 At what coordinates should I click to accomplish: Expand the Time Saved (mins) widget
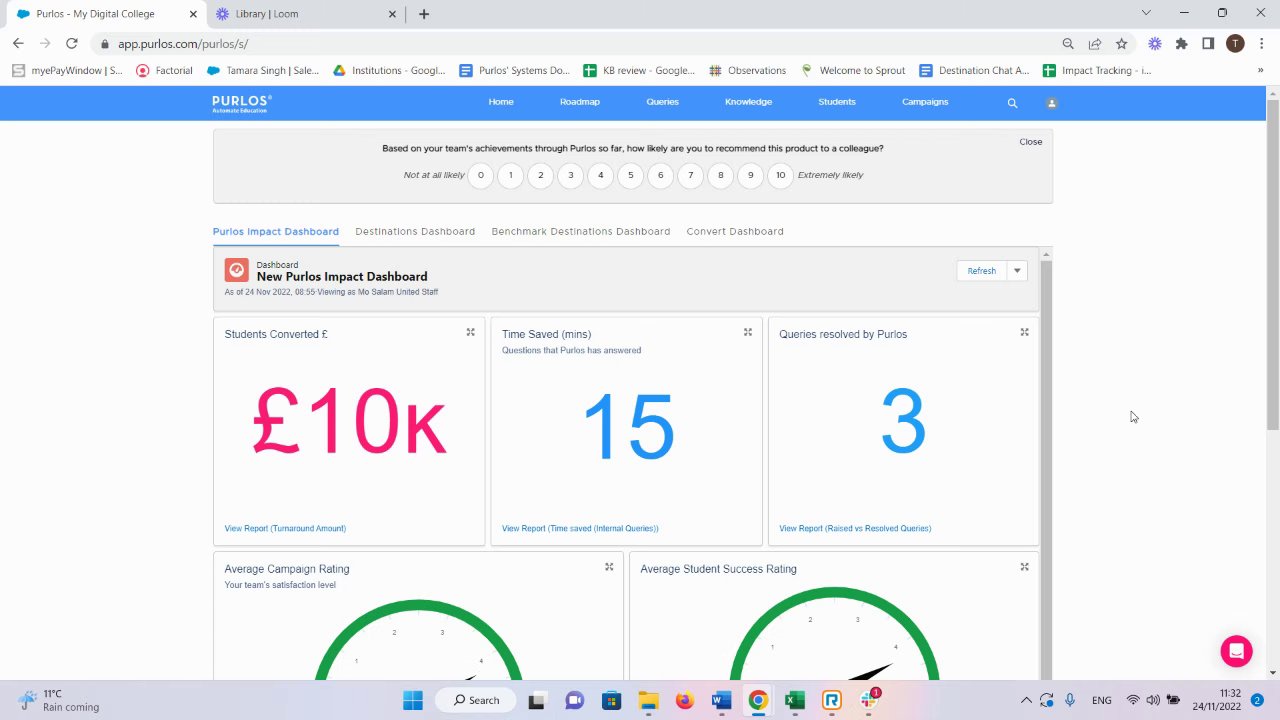coord(747,332)
